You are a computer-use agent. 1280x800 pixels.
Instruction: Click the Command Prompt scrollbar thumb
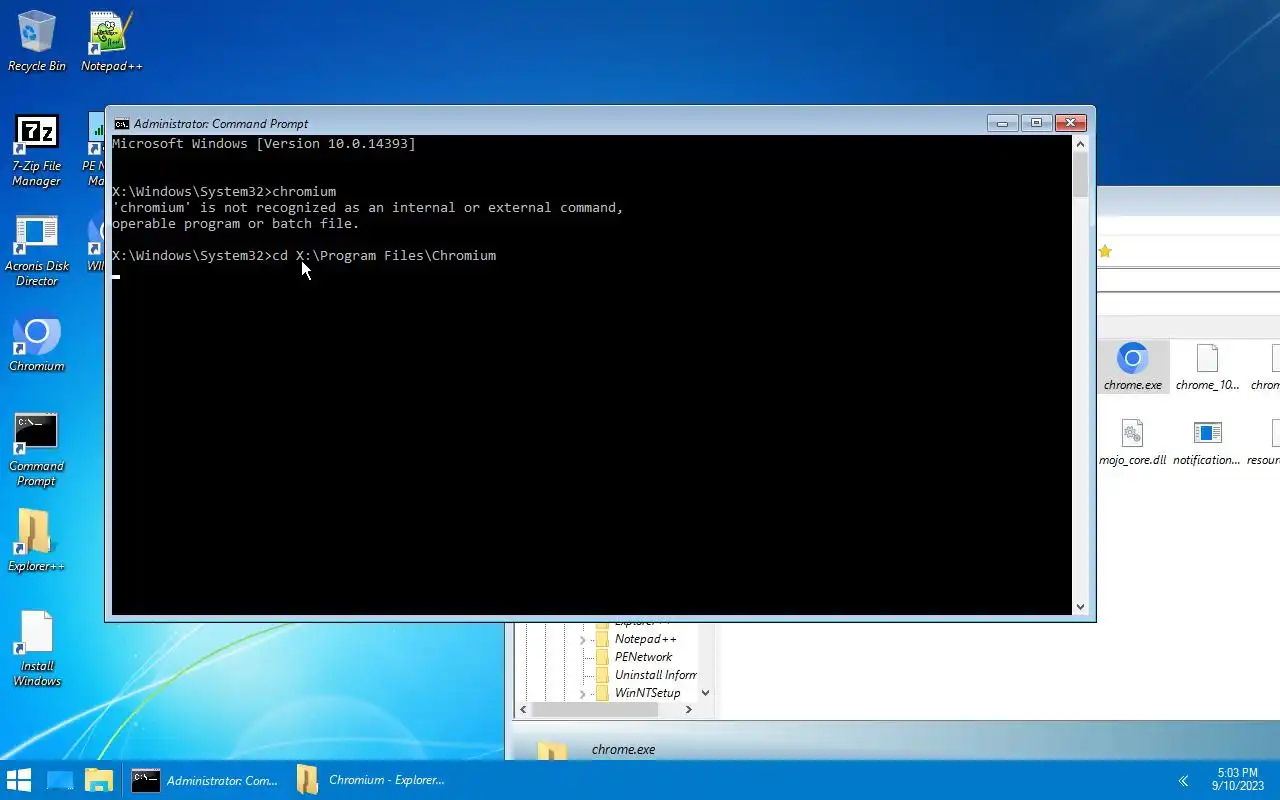point(1080,175)
